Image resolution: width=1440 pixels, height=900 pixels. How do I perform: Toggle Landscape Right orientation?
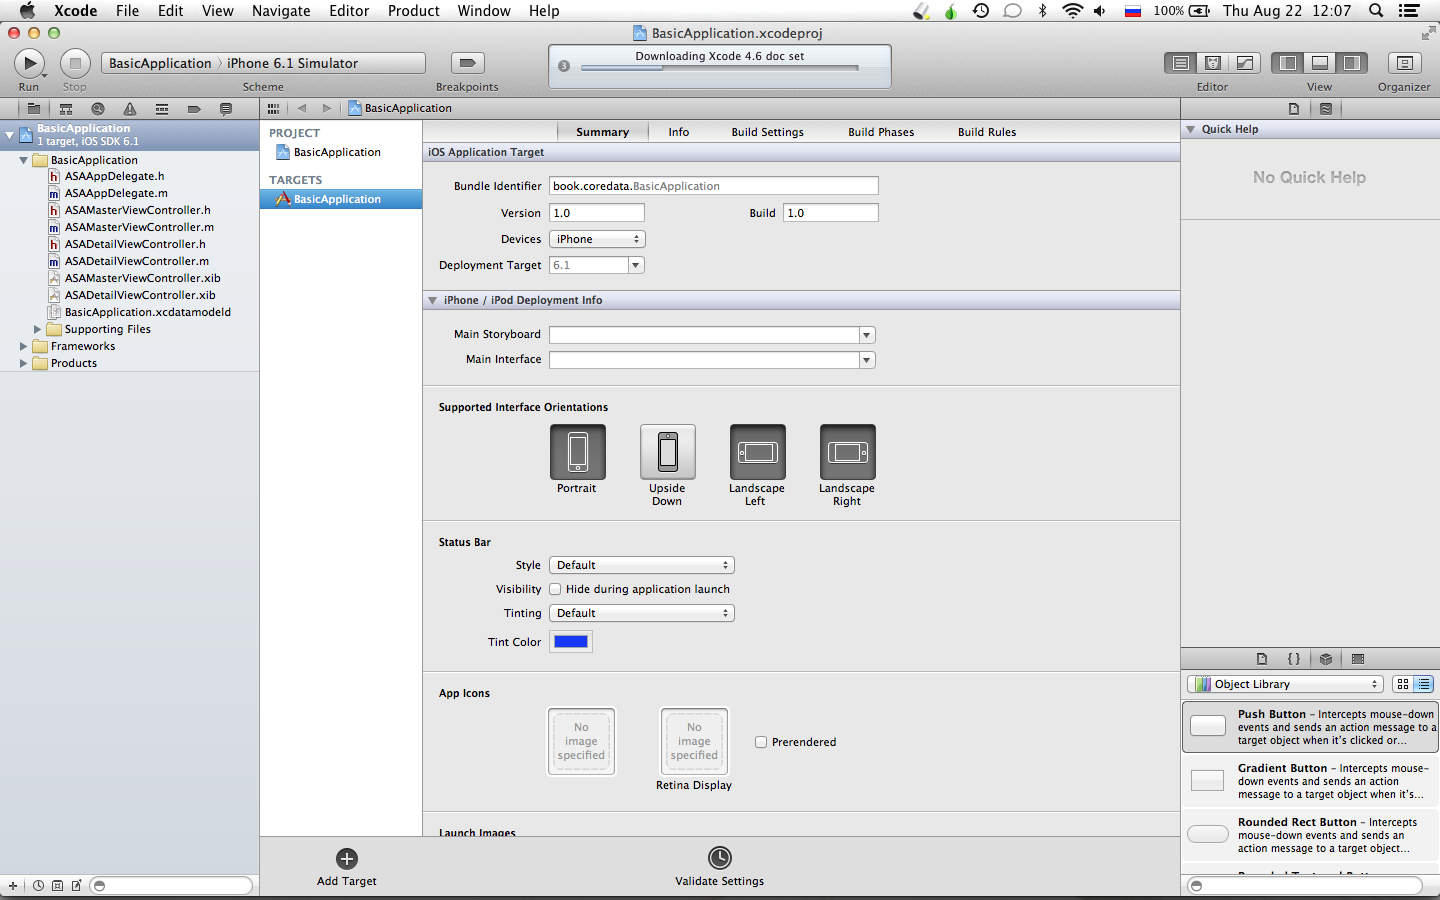click(x=848, y=452)
